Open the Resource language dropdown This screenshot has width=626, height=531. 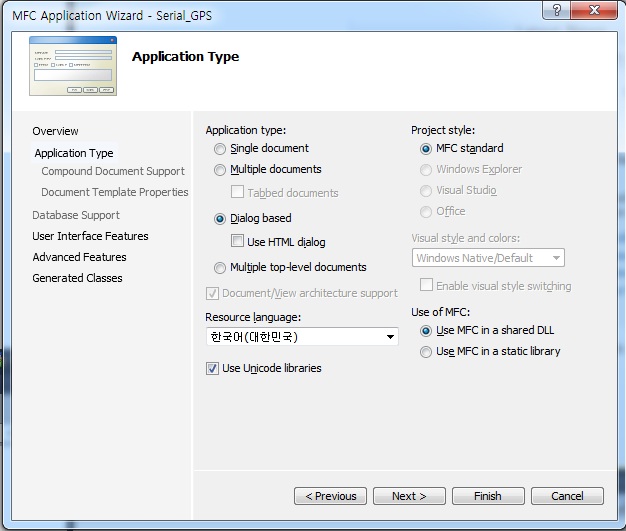[302, 337]
